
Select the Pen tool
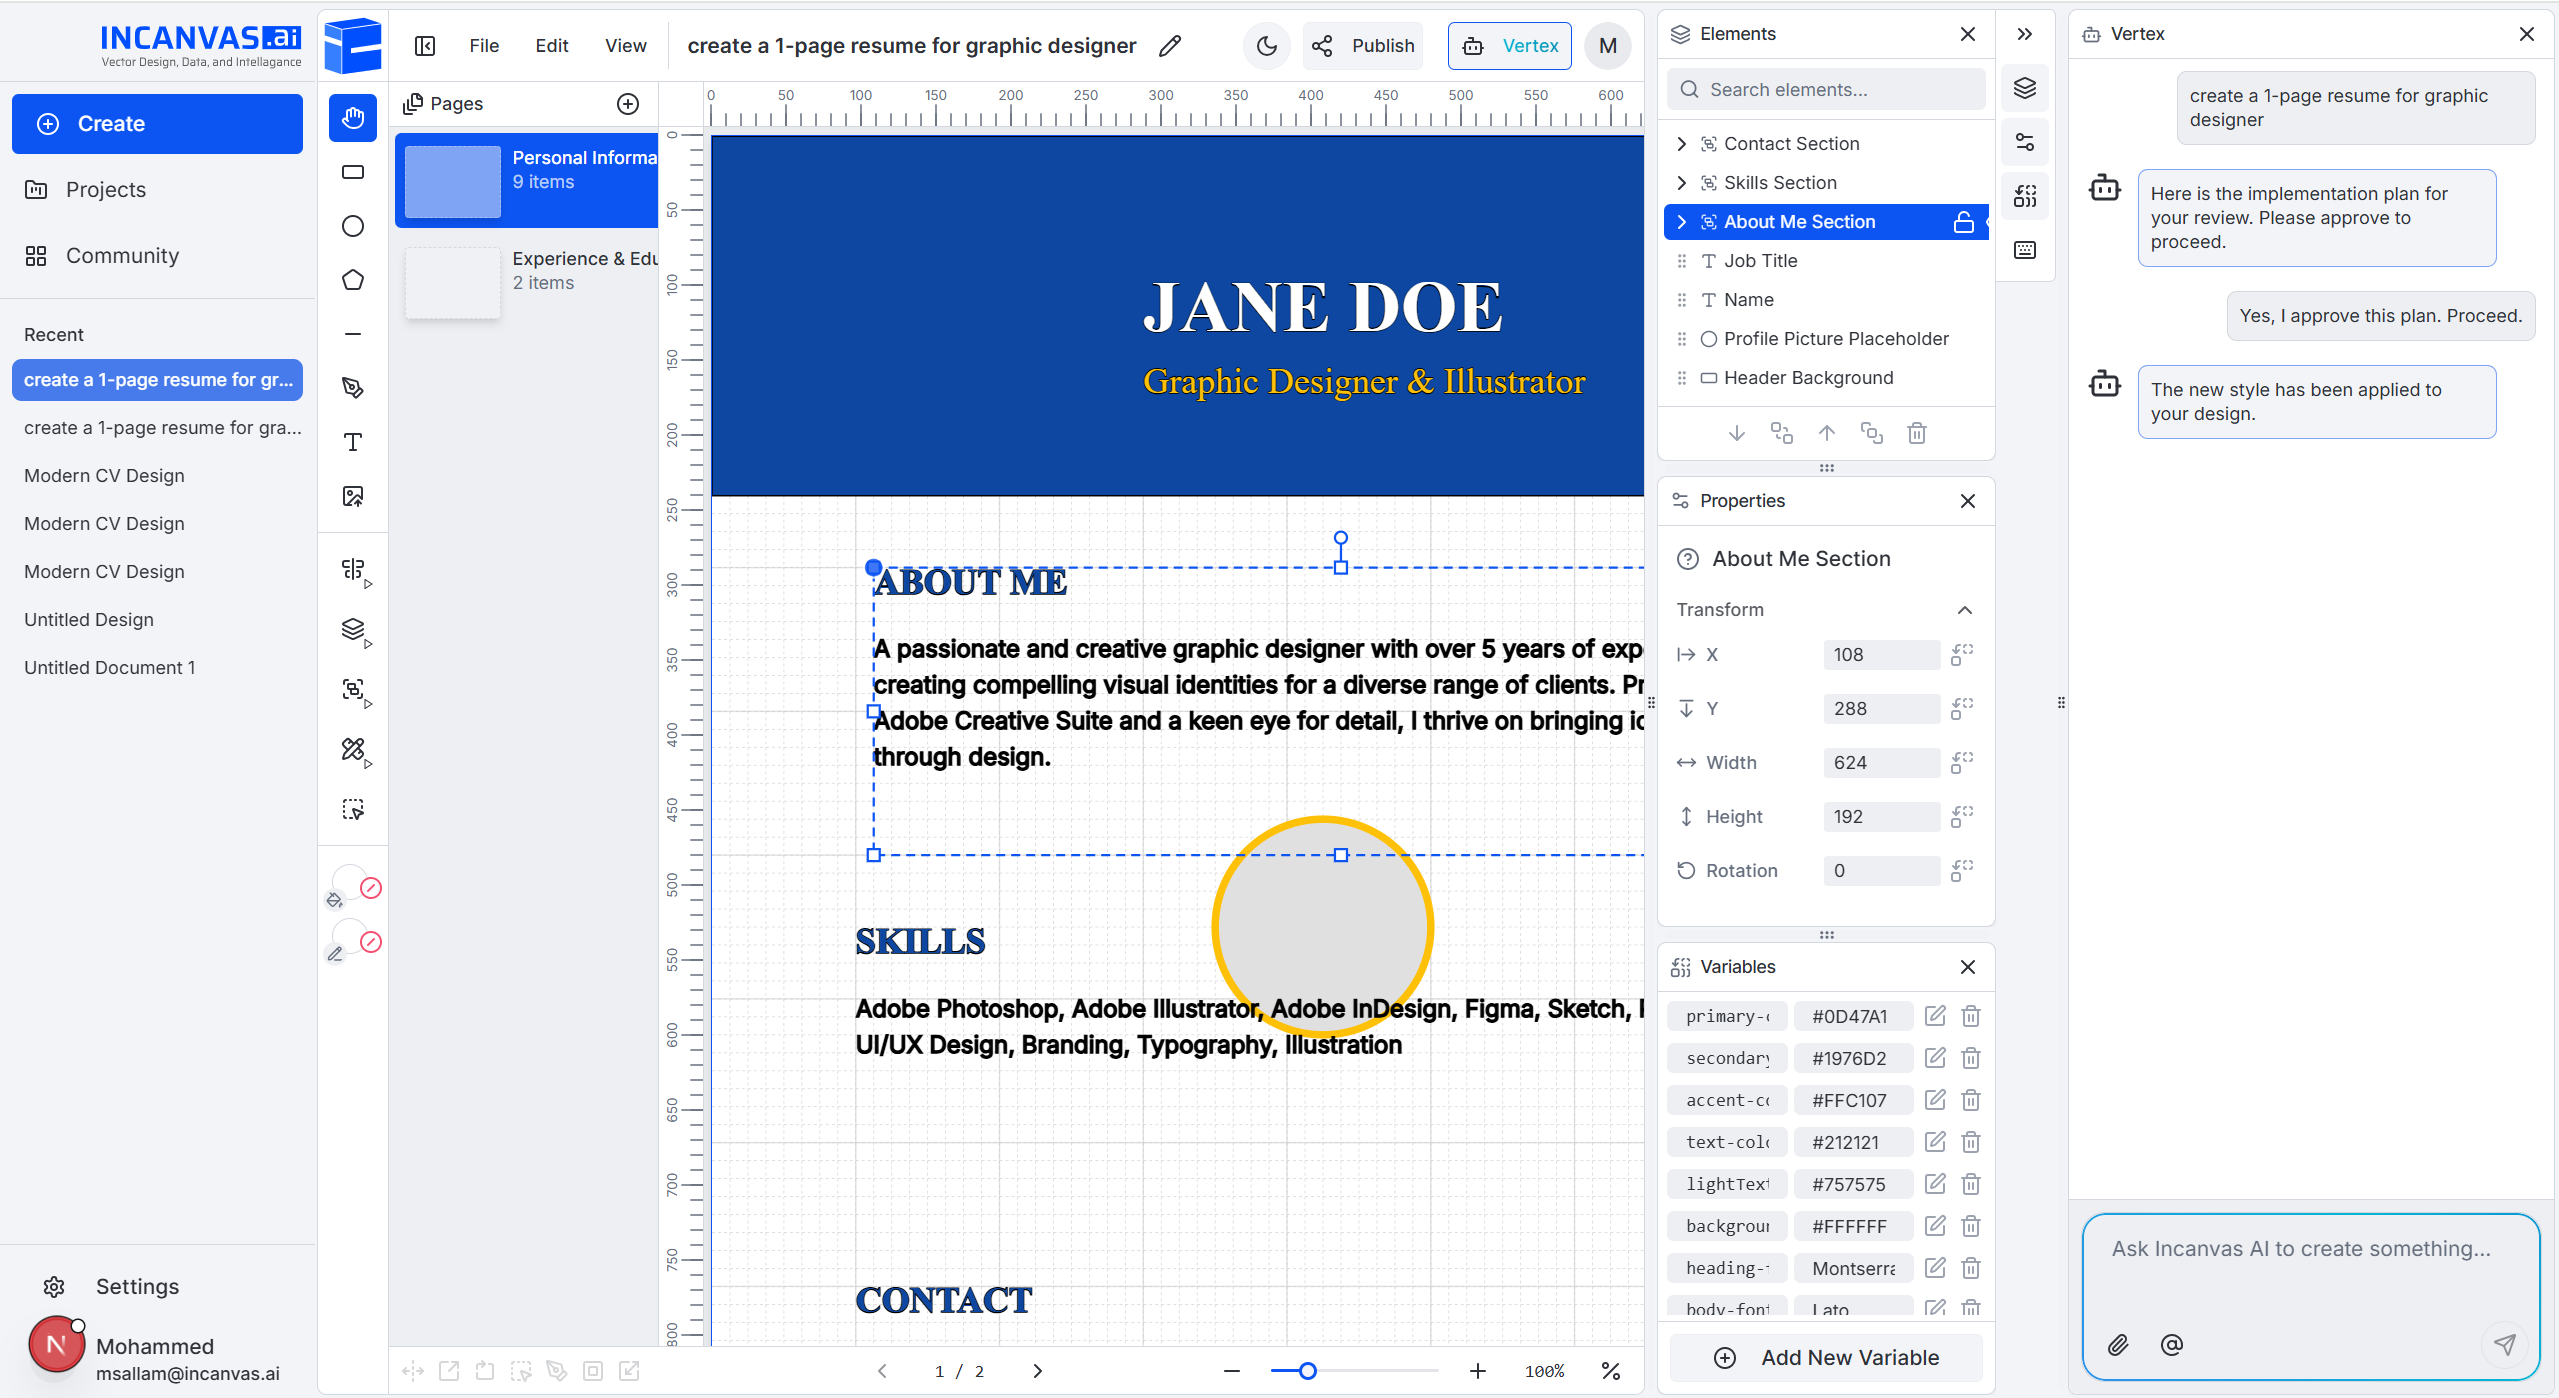tap(352, 388)
